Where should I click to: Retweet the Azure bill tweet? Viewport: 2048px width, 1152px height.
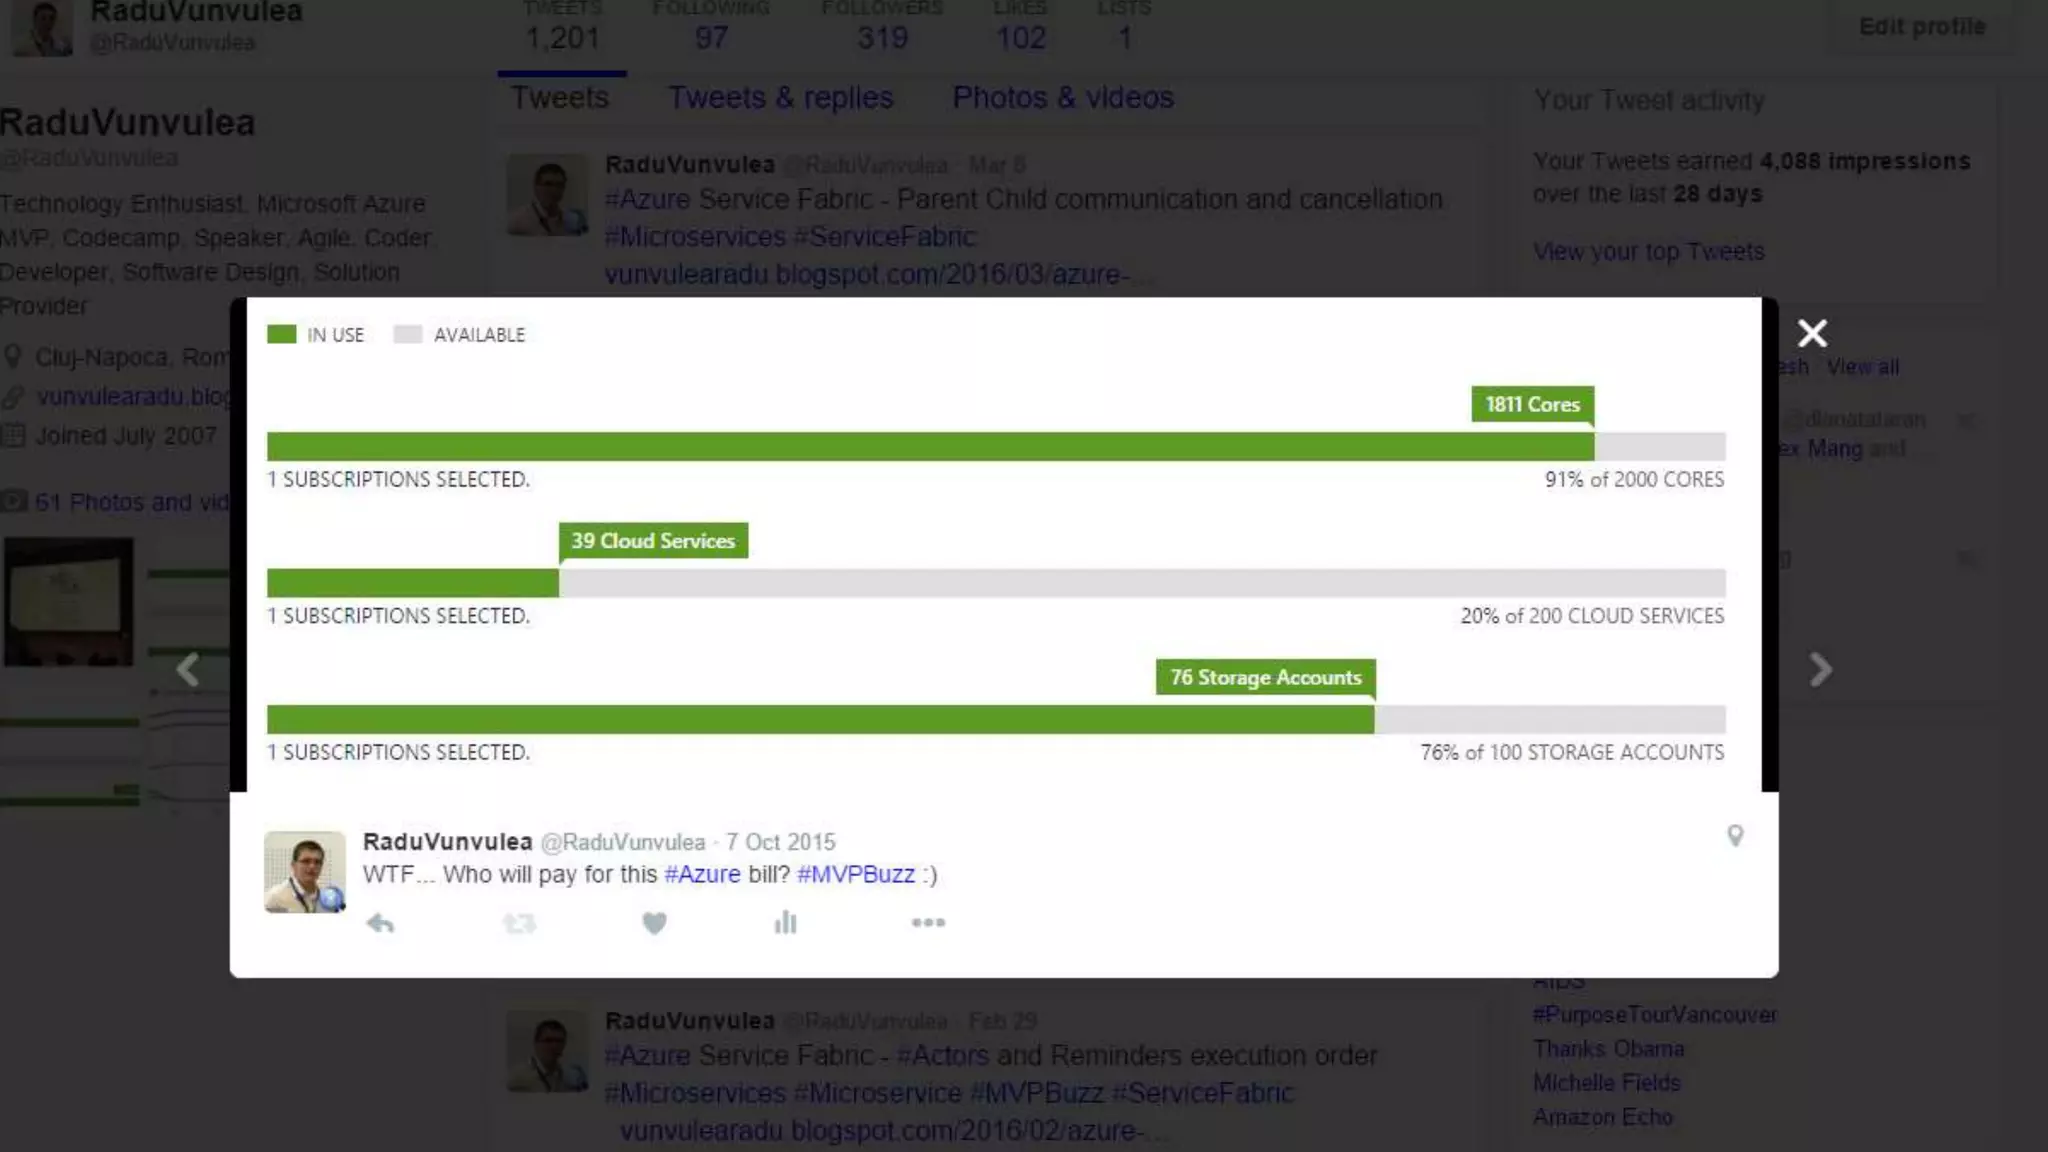pos(519,923)
